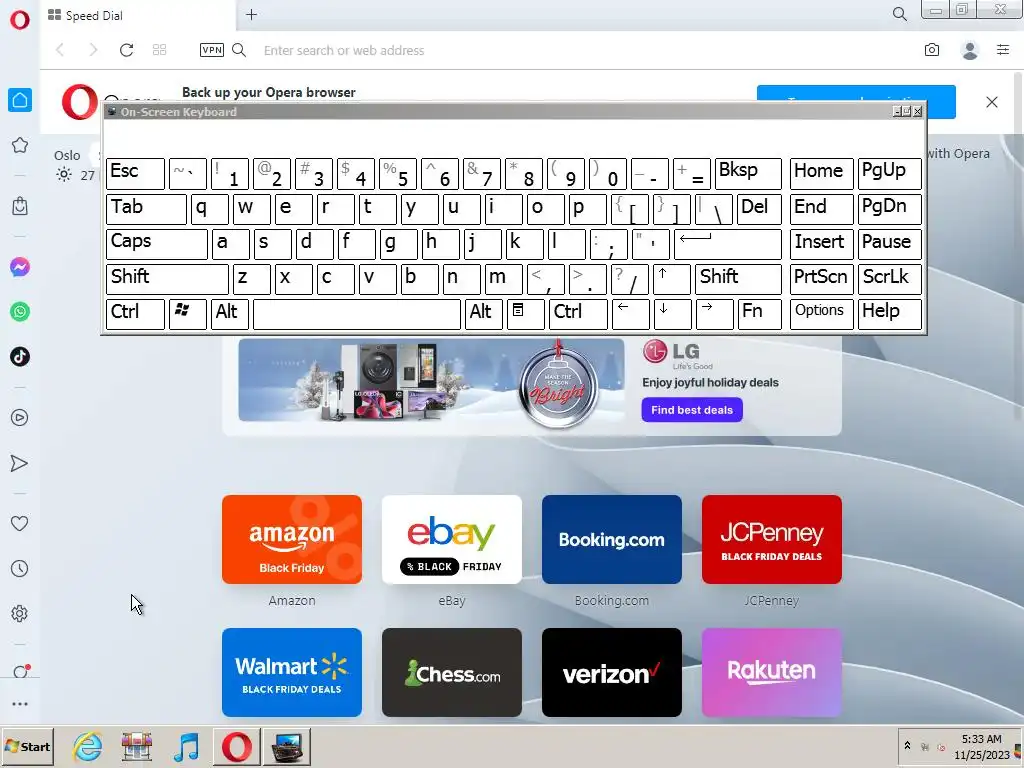1024x768 pixels.
Task: Take a snapshot with camera icon
Action: click(x=932, y=50)
